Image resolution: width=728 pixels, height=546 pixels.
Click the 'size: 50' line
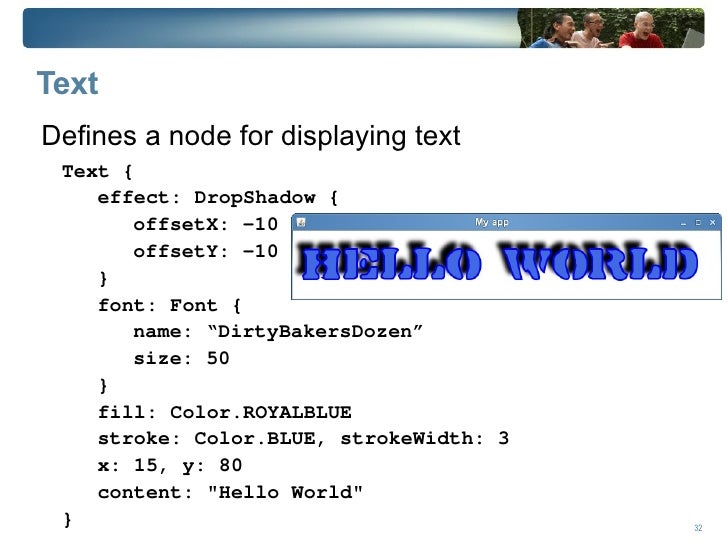[x=181, y=358]
